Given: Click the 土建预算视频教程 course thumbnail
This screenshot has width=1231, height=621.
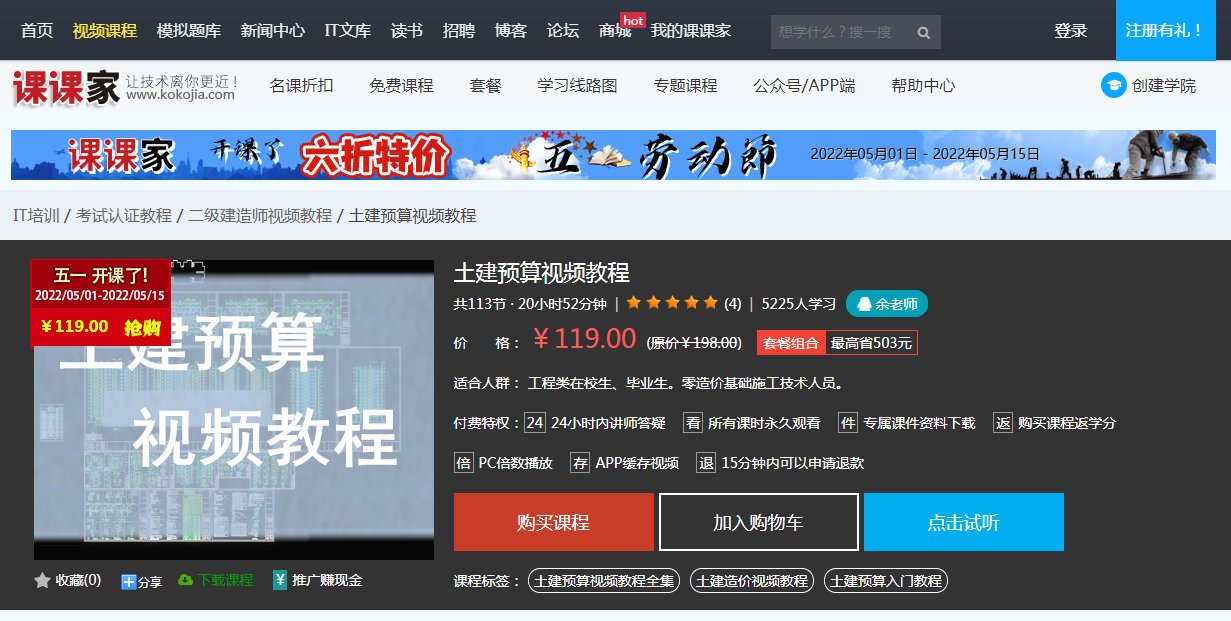Looking at the screenshot, I should [x=234, y=410].
